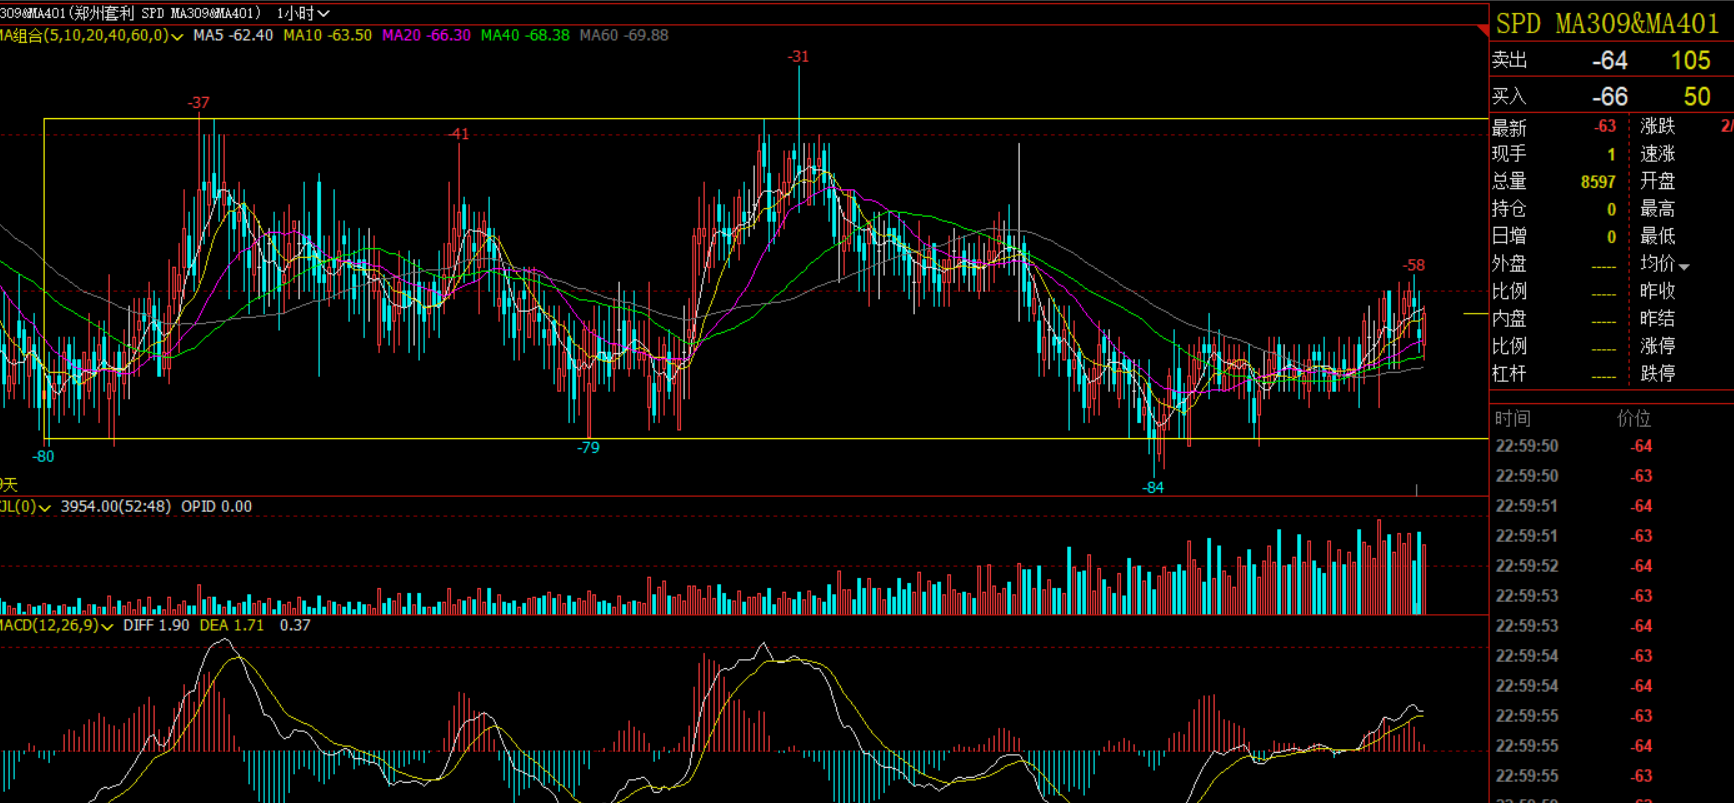Select the MA10 moving average label
The height and width of the screenshot is (803, 1734).
(327, 35)
